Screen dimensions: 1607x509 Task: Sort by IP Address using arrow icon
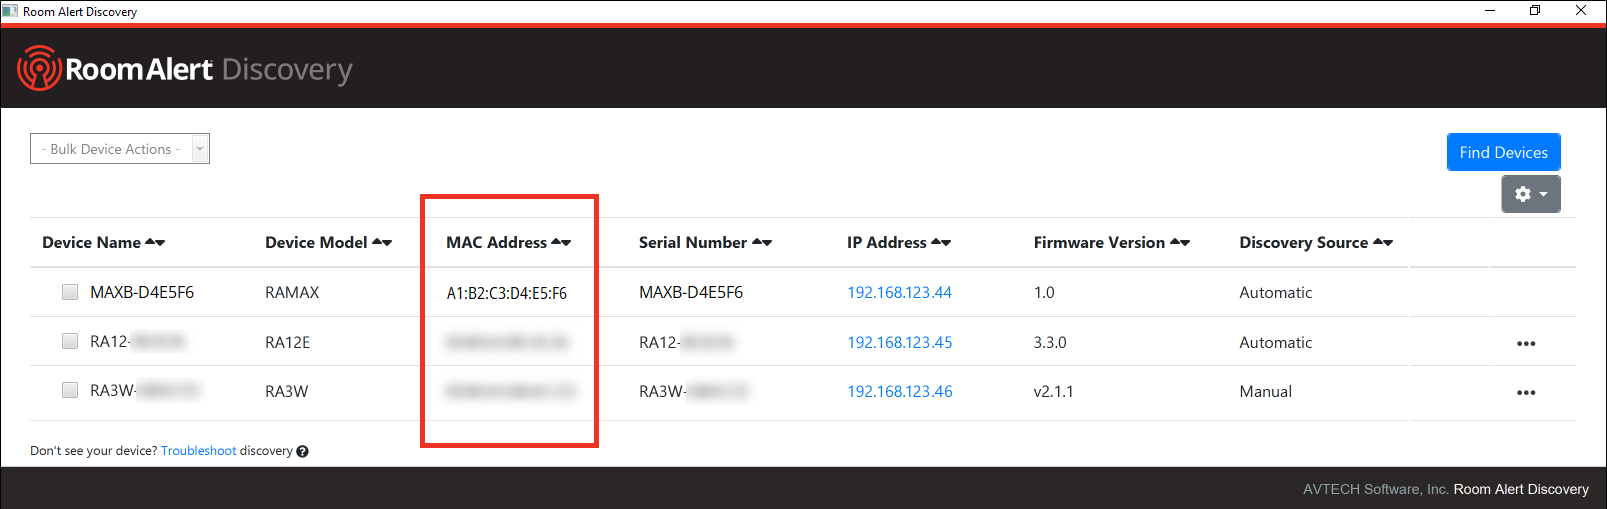(941, 243)
